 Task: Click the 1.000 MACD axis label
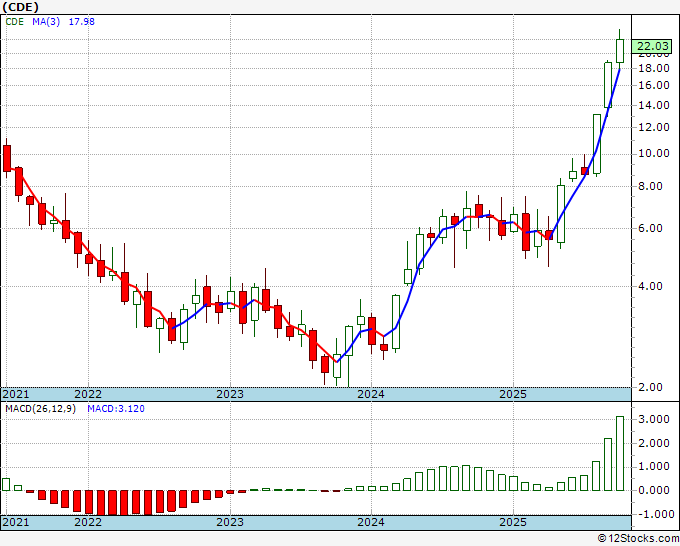654,467
